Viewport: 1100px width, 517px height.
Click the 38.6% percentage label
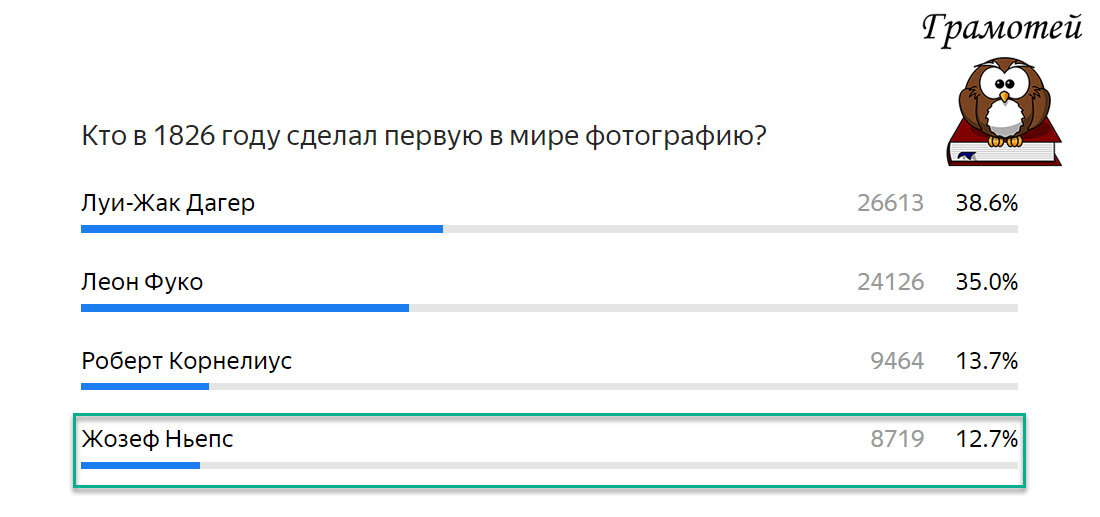tap(986, 203)
